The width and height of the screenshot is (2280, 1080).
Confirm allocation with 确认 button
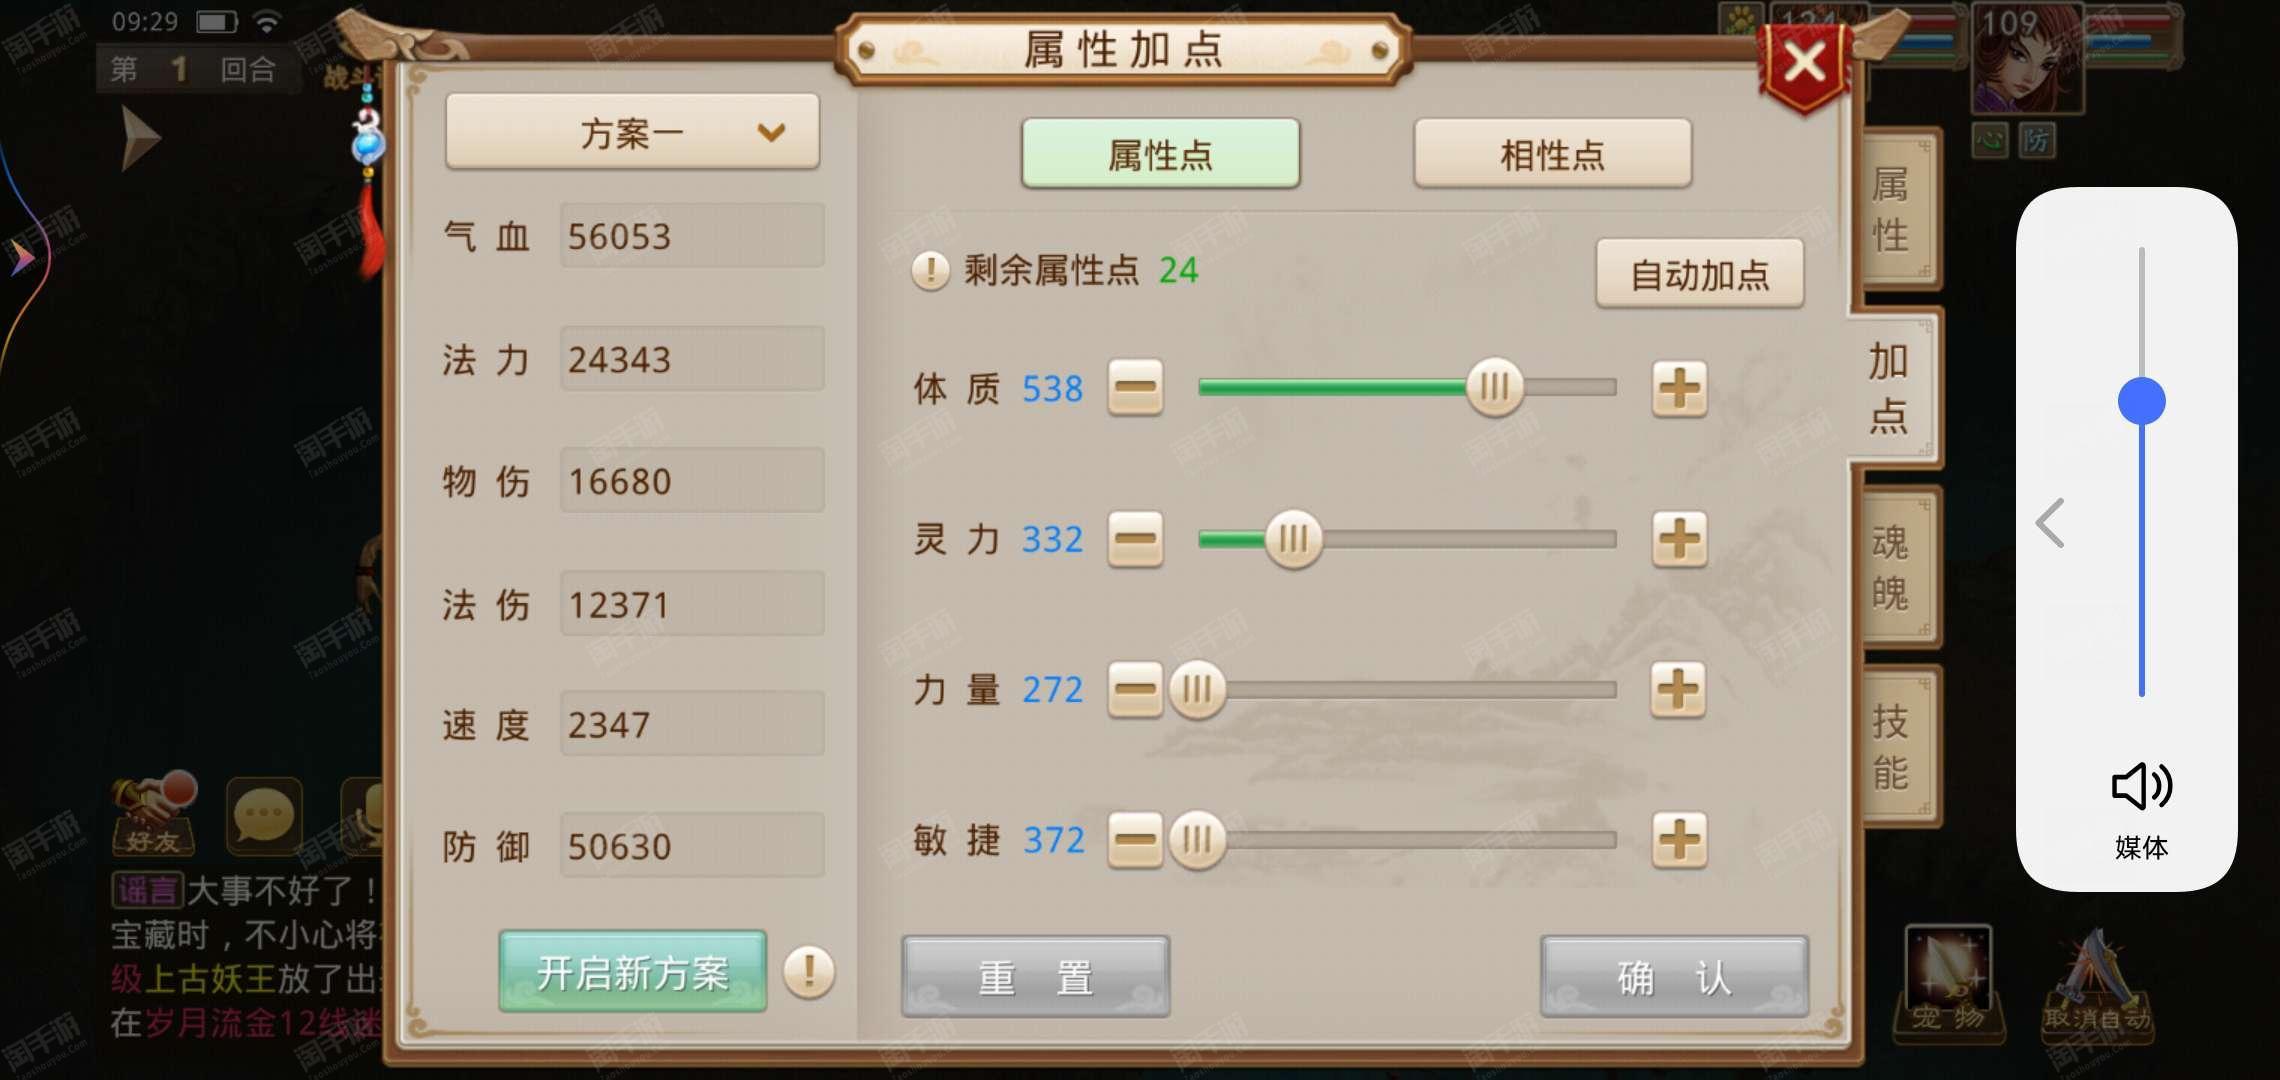pos(1674,977)
